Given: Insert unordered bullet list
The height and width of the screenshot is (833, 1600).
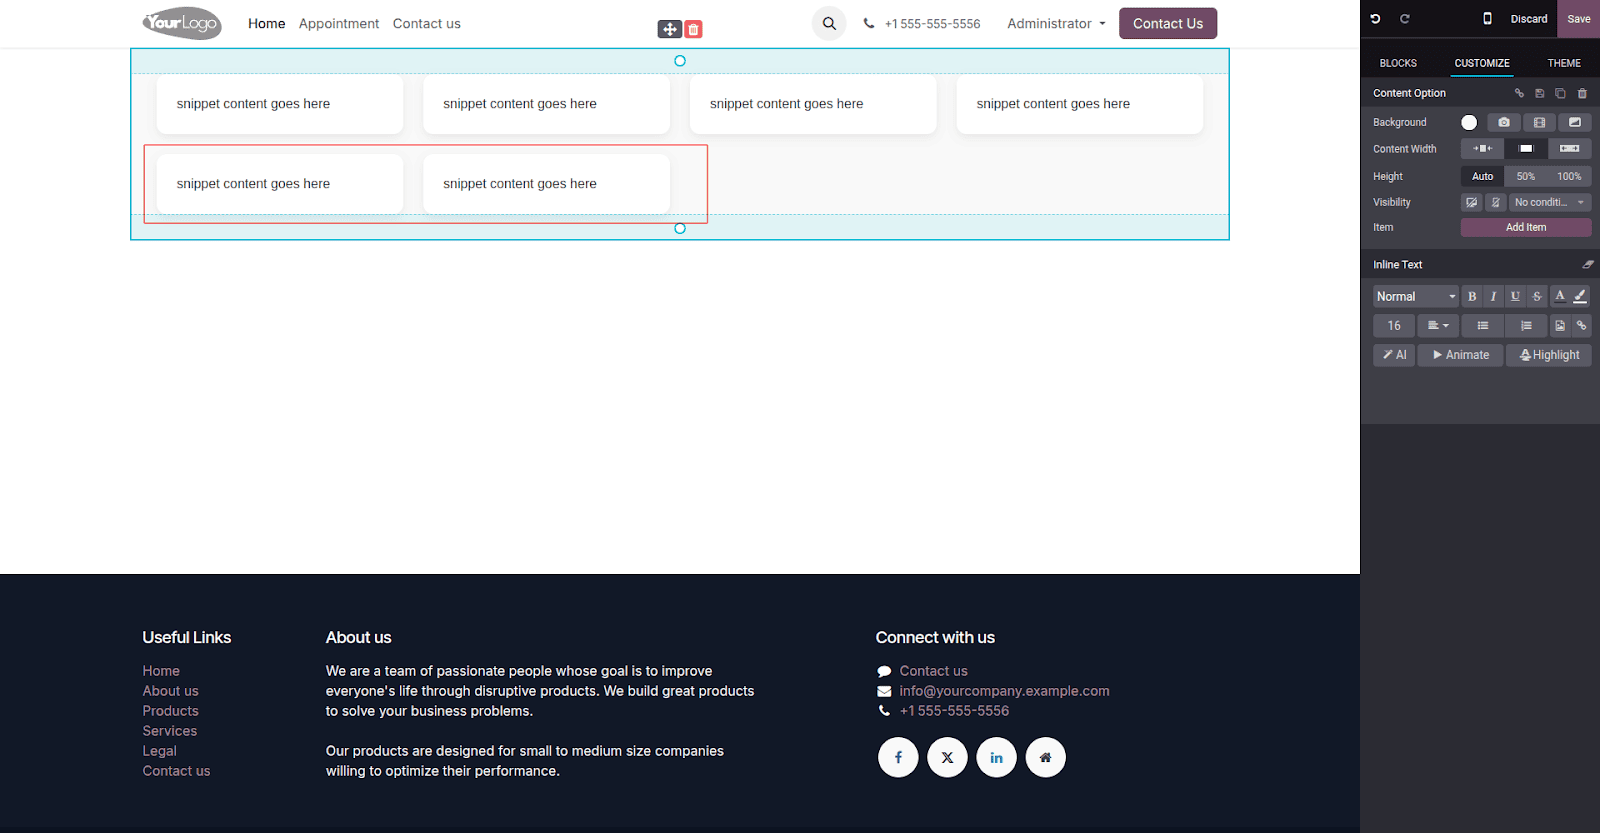Looking at the screenshot, I should click(x=1483, y=326).
